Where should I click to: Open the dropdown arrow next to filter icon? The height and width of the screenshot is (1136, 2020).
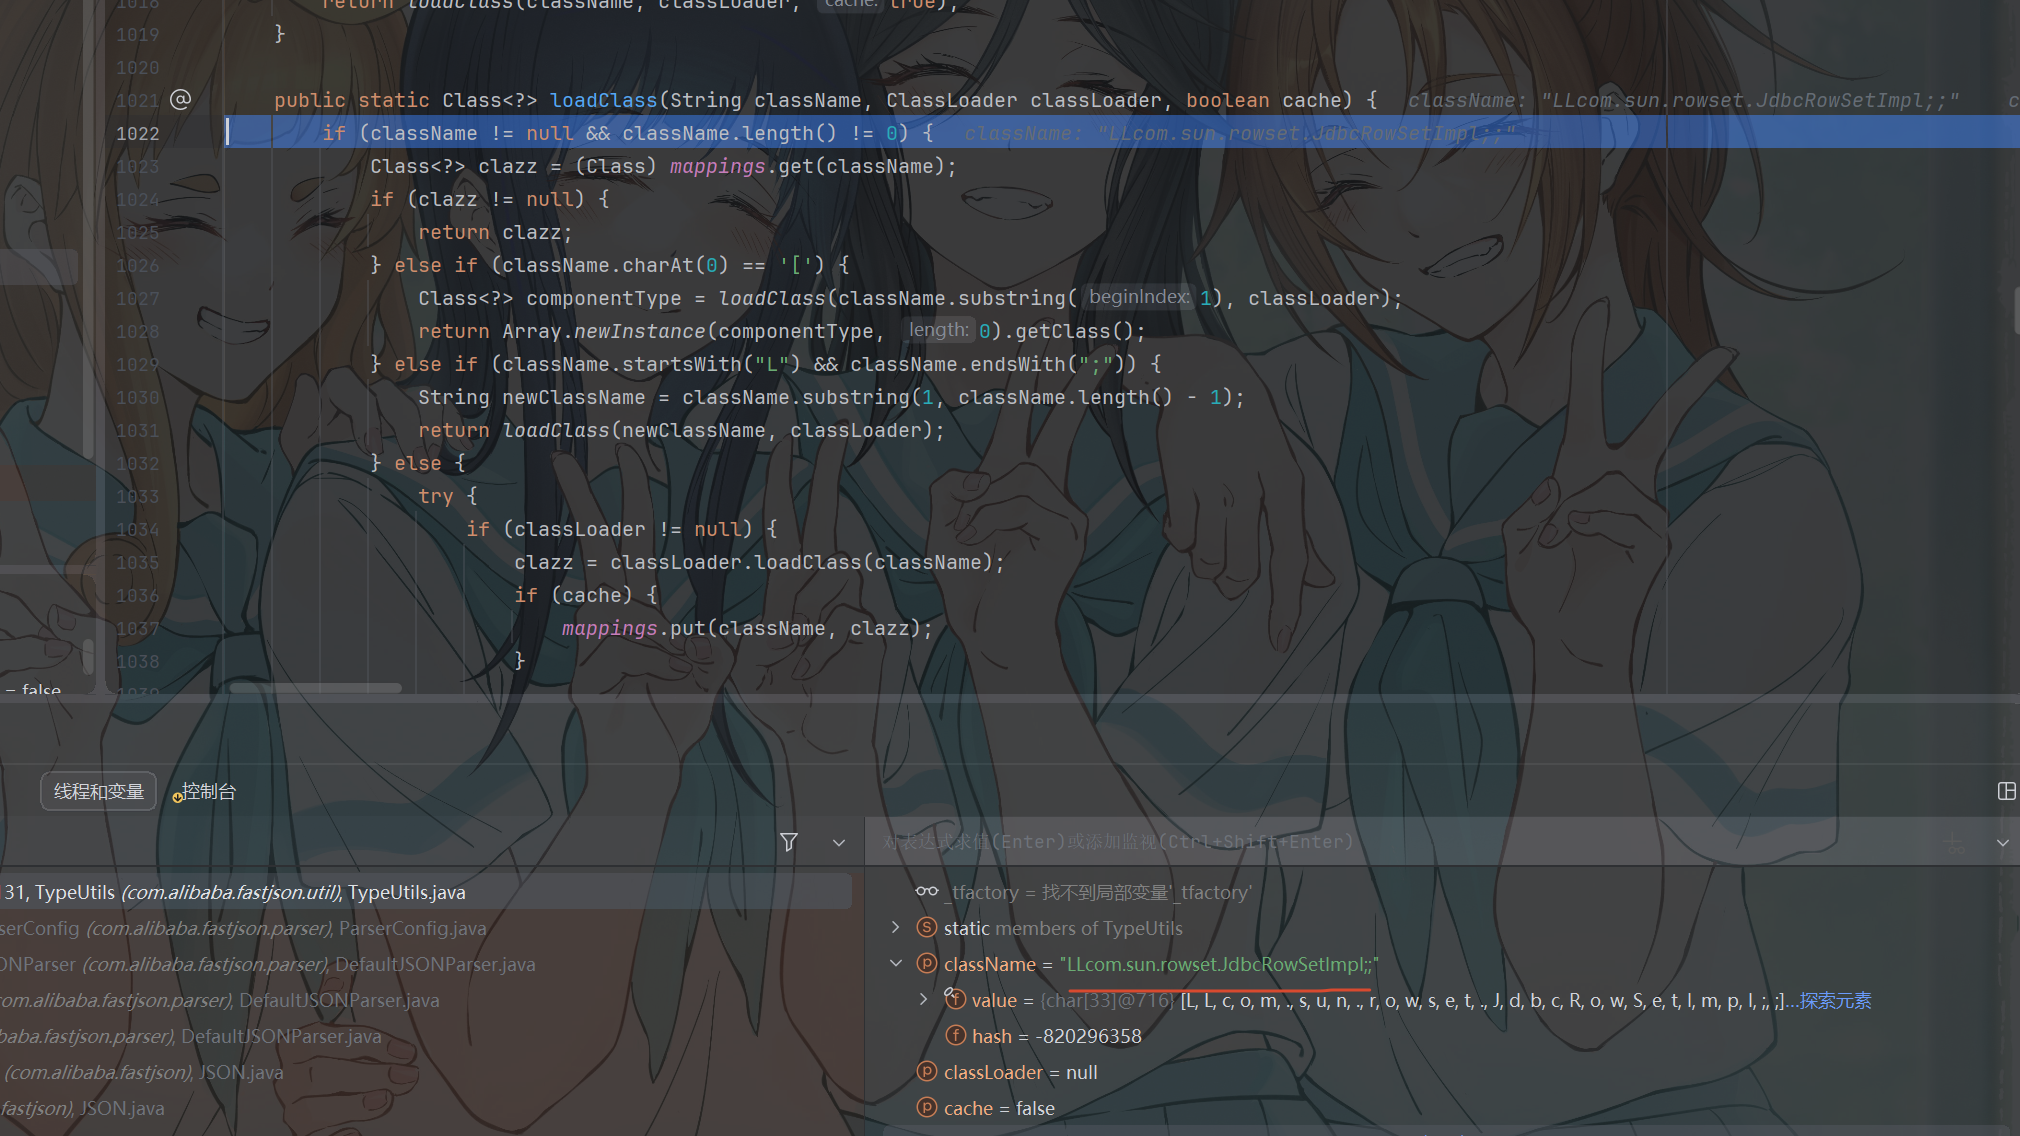click(x=839, y=843)
